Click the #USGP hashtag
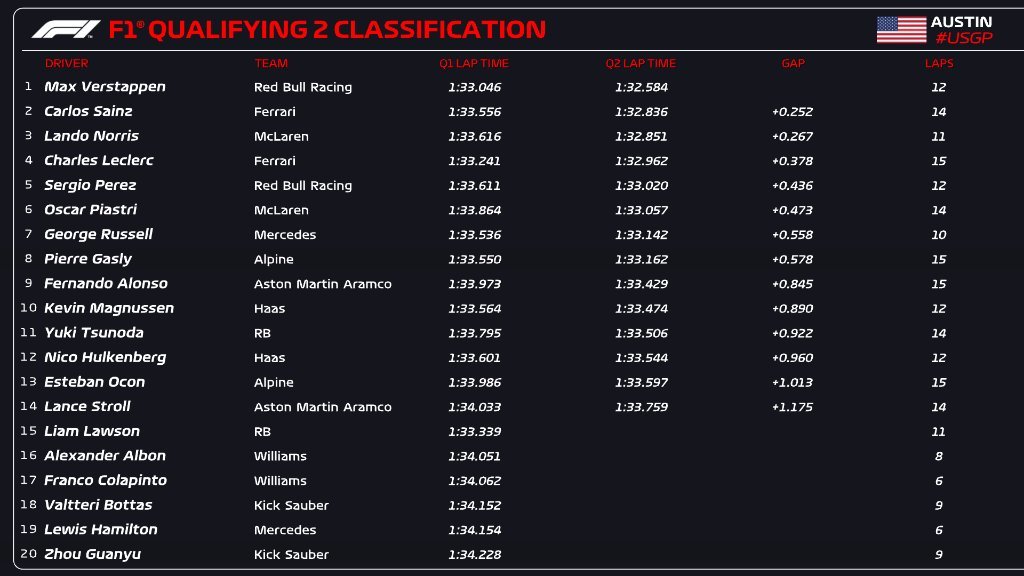Screen dimensions: 1024x576 961,38
